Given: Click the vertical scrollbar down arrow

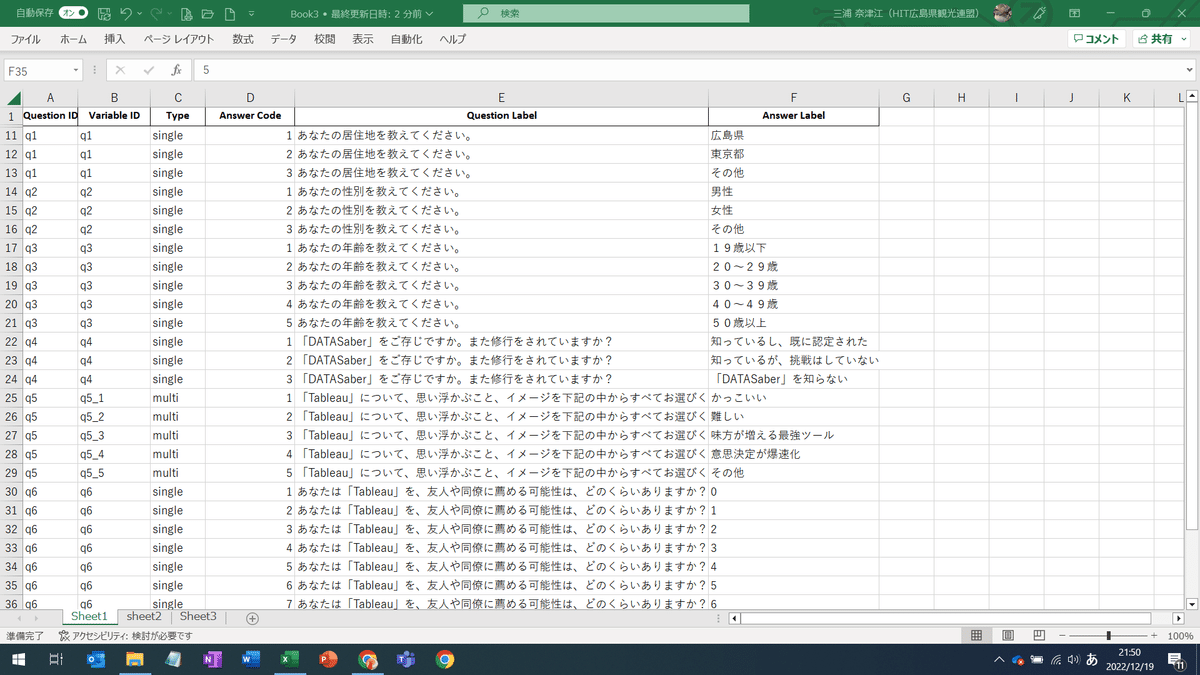Looking at the screenshot, I should pyautogui.click(x=1191, y=603).
